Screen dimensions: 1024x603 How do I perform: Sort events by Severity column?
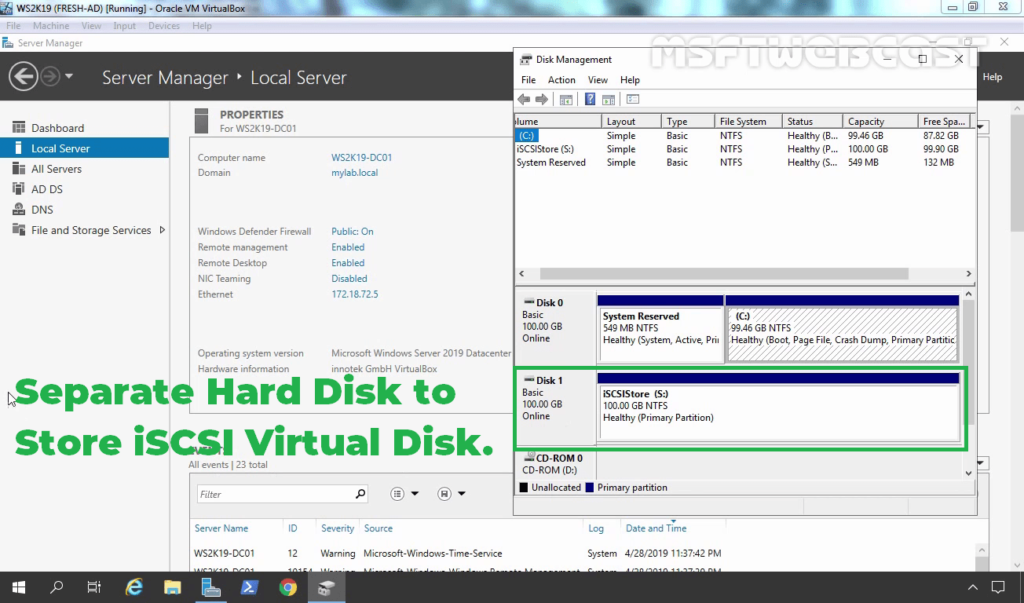click(337, 528)
